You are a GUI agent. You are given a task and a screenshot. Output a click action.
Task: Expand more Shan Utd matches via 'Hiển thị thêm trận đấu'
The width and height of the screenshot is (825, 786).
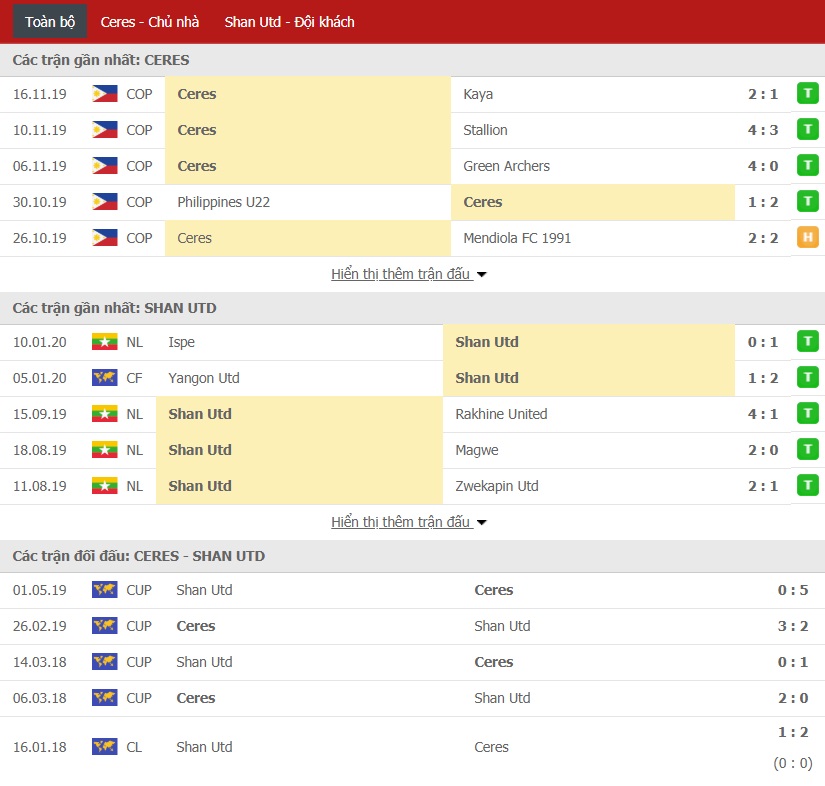pyautogui.click(x=409, y=522)
